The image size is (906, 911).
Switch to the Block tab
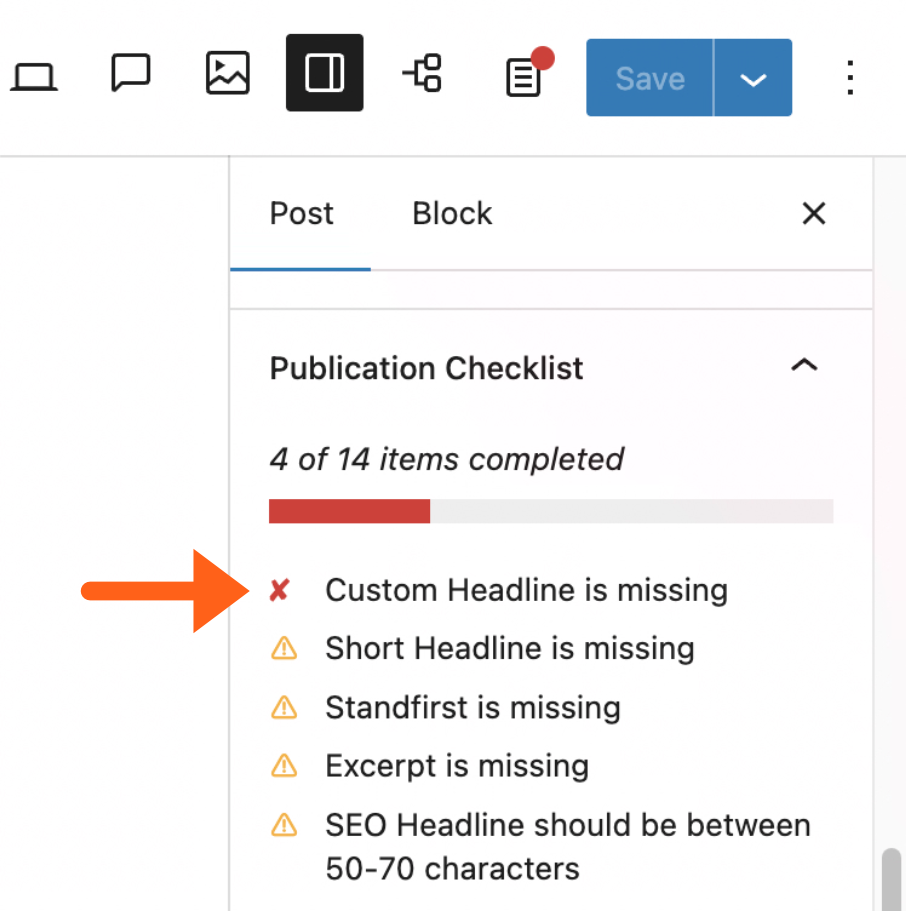point(452,214)
